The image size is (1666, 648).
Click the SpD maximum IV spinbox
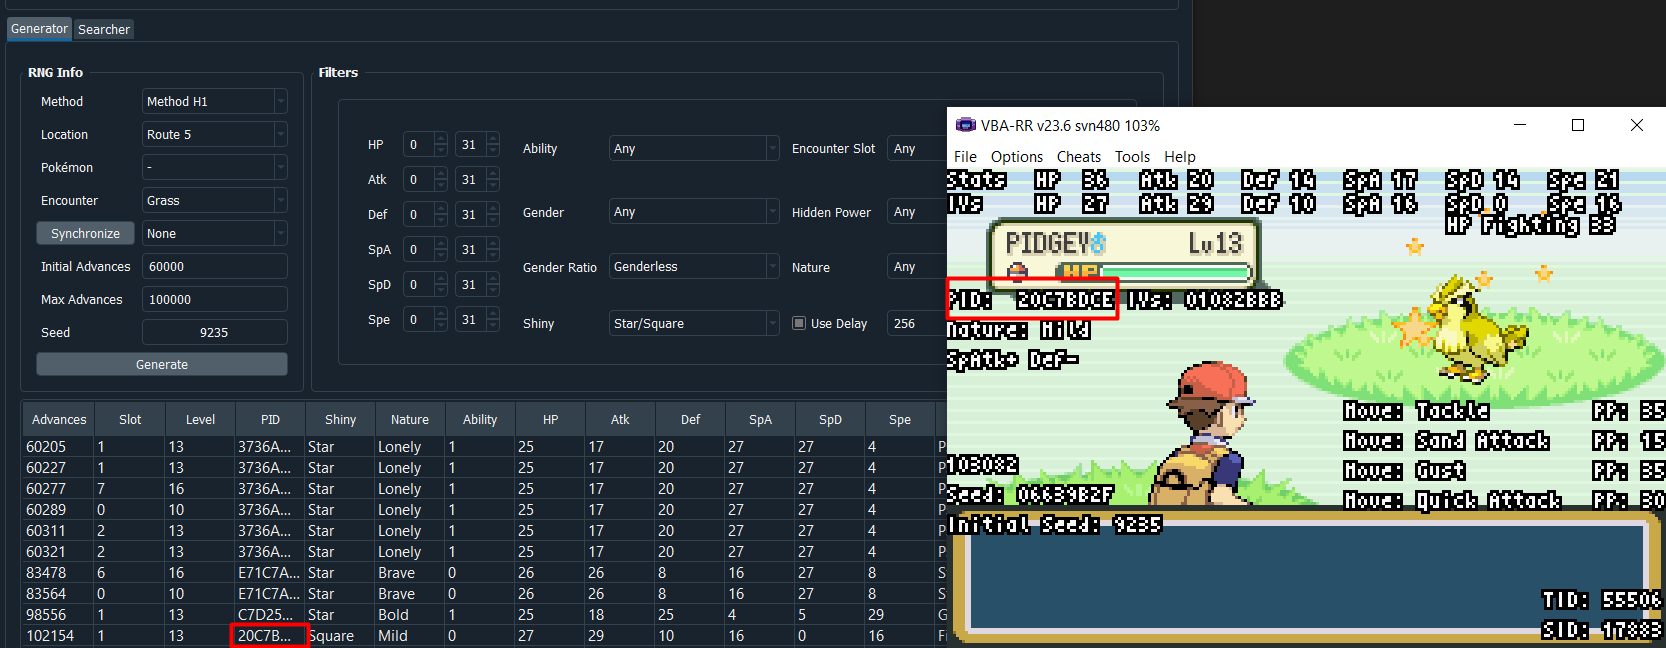point(477,284)
